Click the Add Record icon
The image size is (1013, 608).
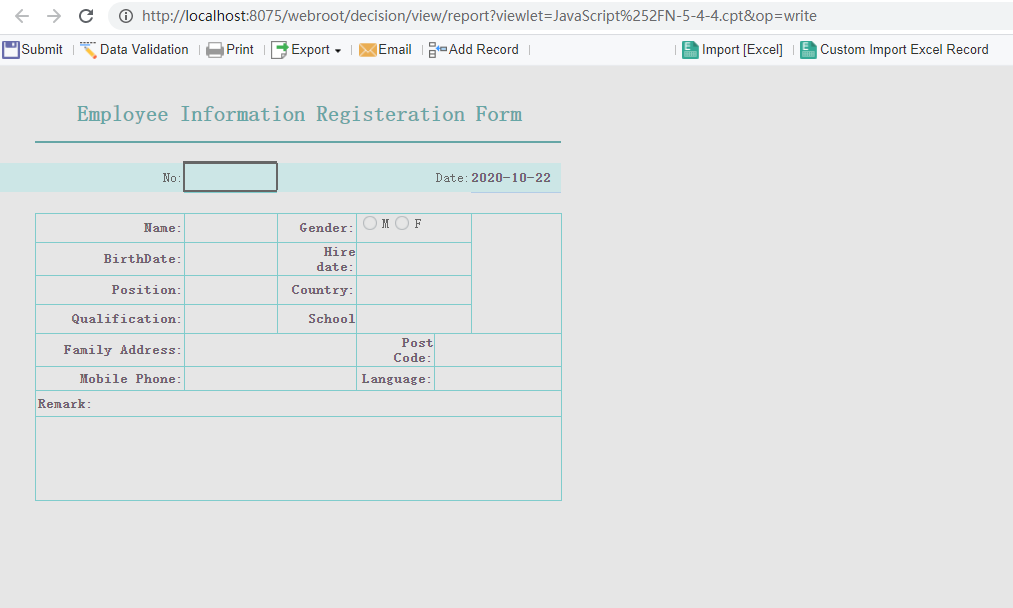pos(437,50)
